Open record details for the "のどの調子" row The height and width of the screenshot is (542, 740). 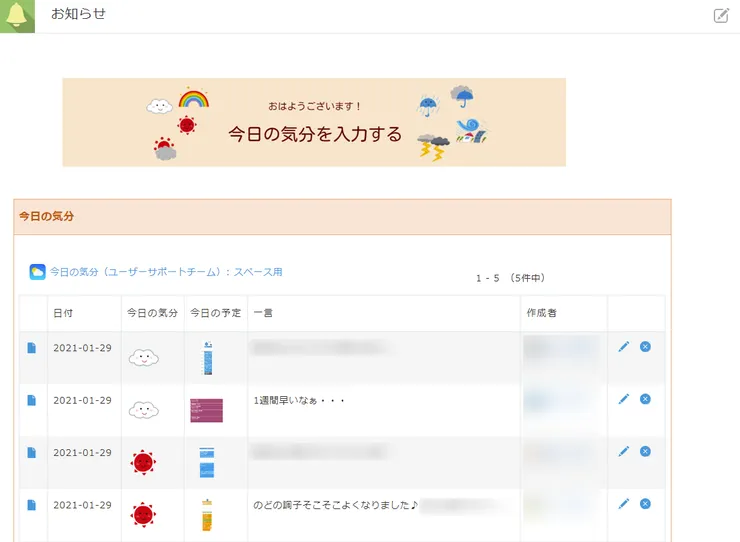(31, 505)
